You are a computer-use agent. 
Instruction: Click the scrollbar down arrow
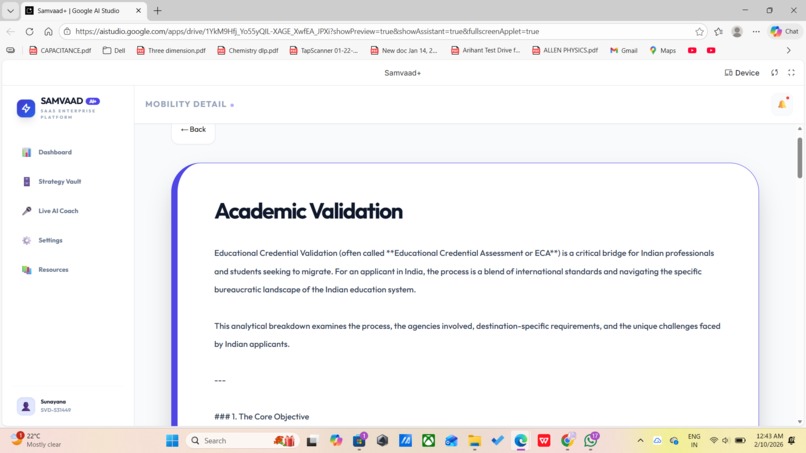click(799, 422)
